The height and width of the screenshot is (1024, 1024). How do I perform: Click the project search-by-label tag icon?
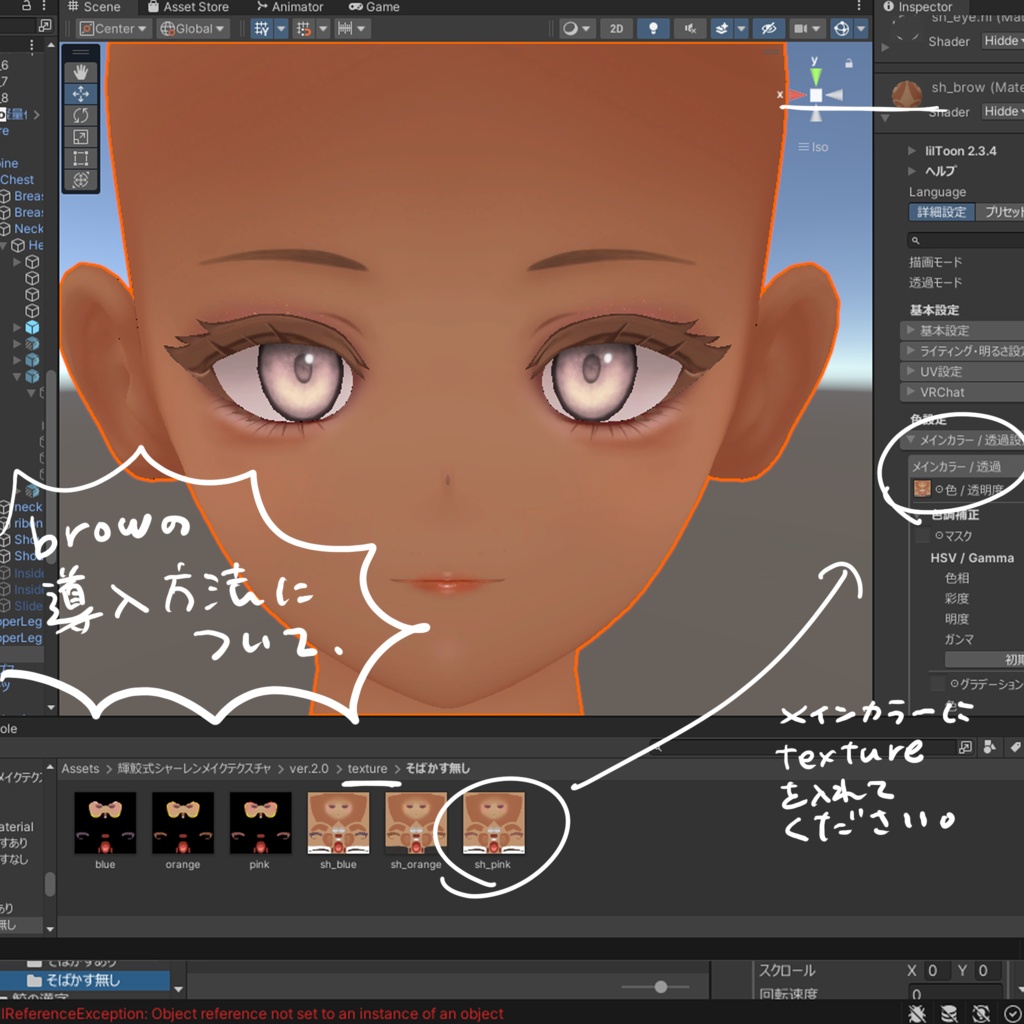(1015, 747)
